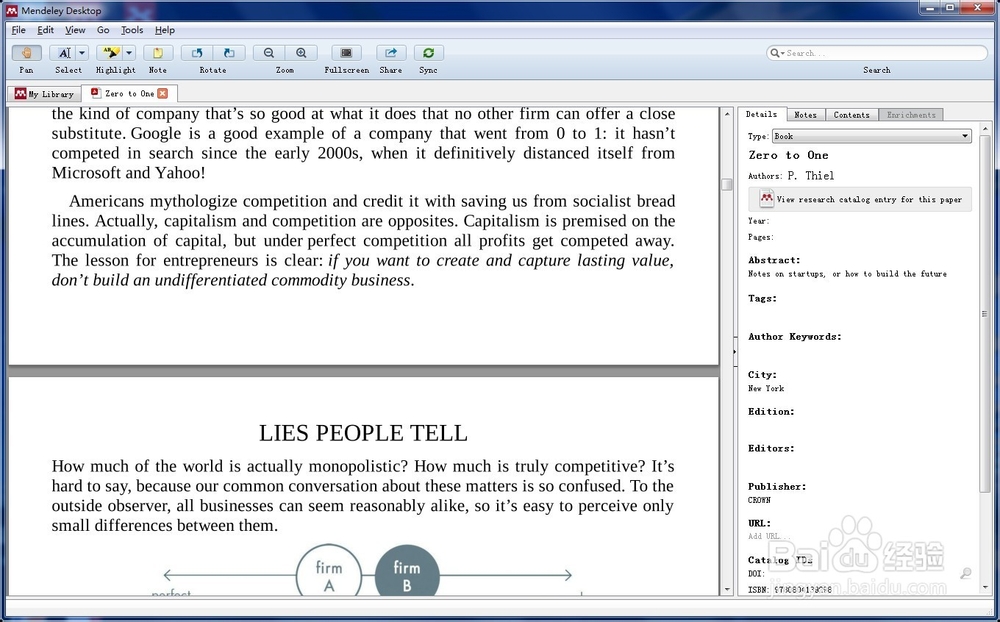The height and width of the screenshot is (622, 1000).
Task: Open the Edit menu
Action: [x=45, y=30]
